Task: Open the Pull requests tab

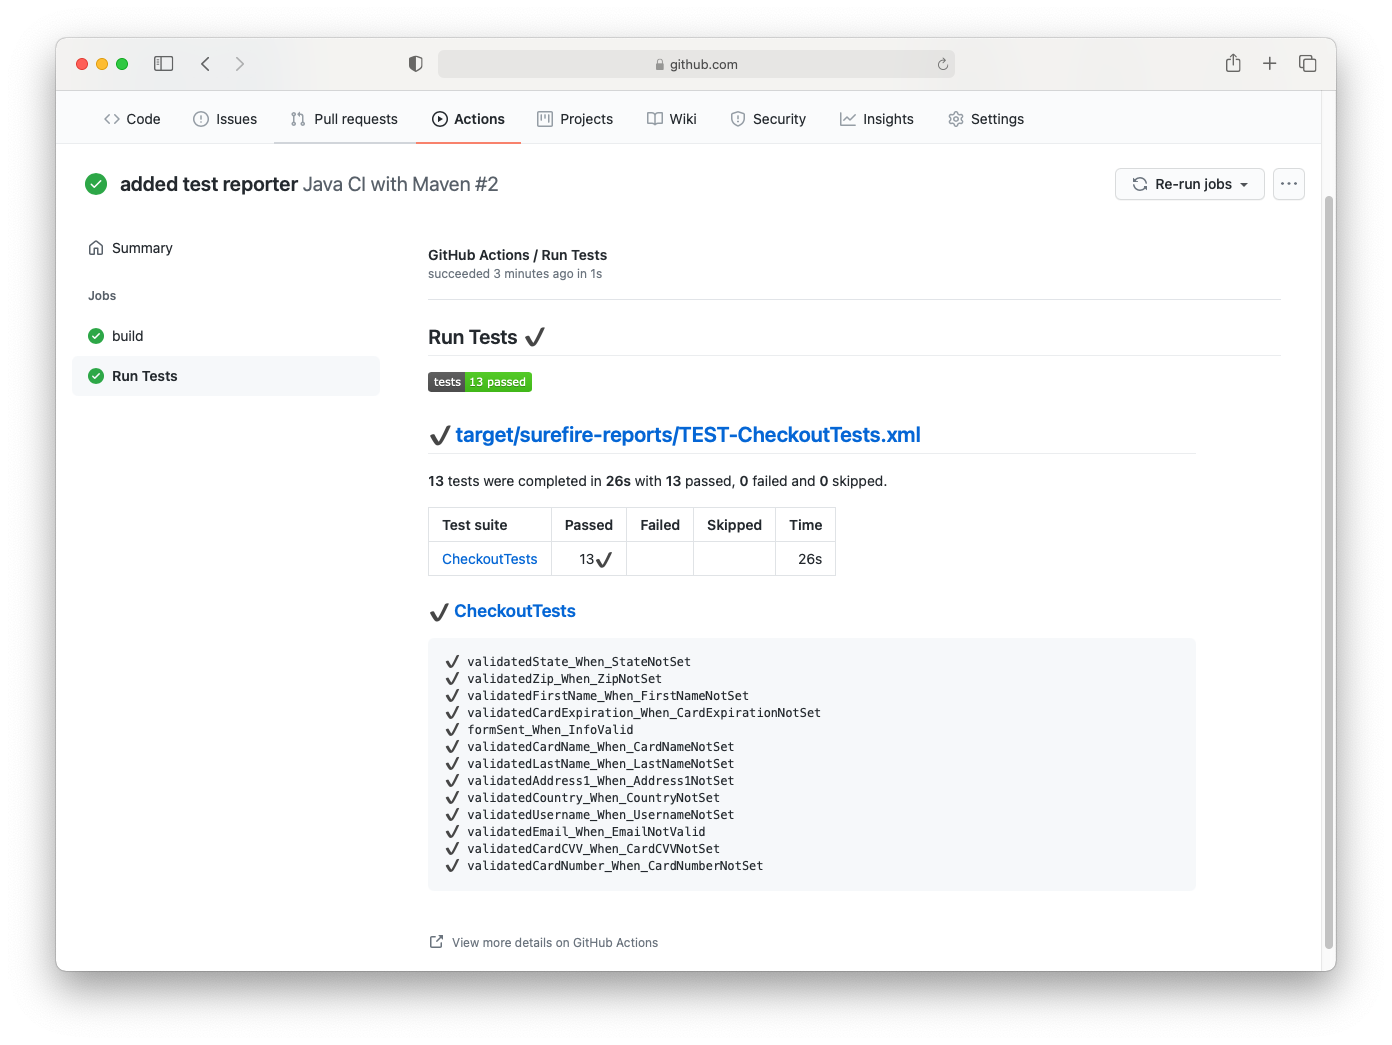Action: click(344, 119)
